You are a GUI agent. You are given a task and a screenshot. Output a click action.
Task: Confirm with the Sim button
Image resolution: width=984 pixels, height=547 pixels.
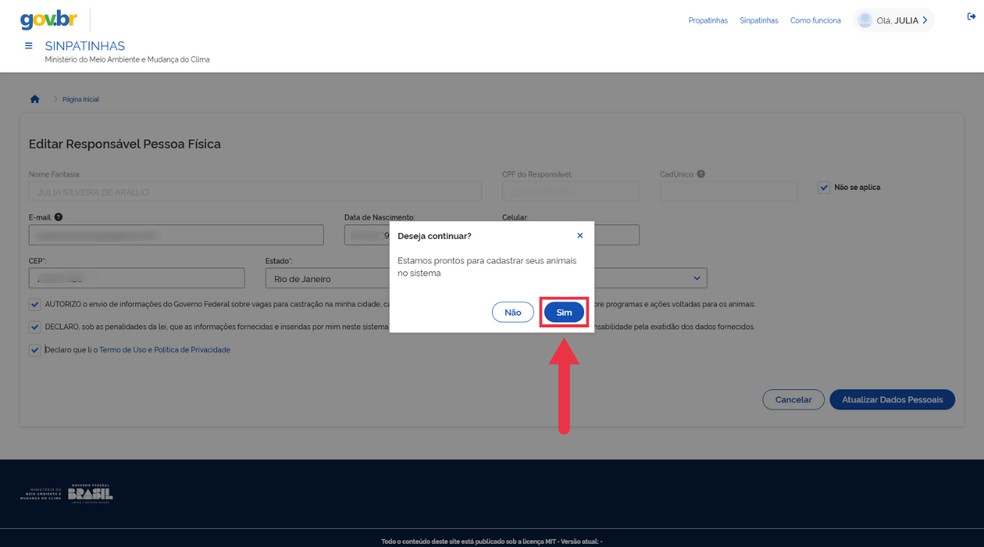pyautogui.click(x=564, y=312)
